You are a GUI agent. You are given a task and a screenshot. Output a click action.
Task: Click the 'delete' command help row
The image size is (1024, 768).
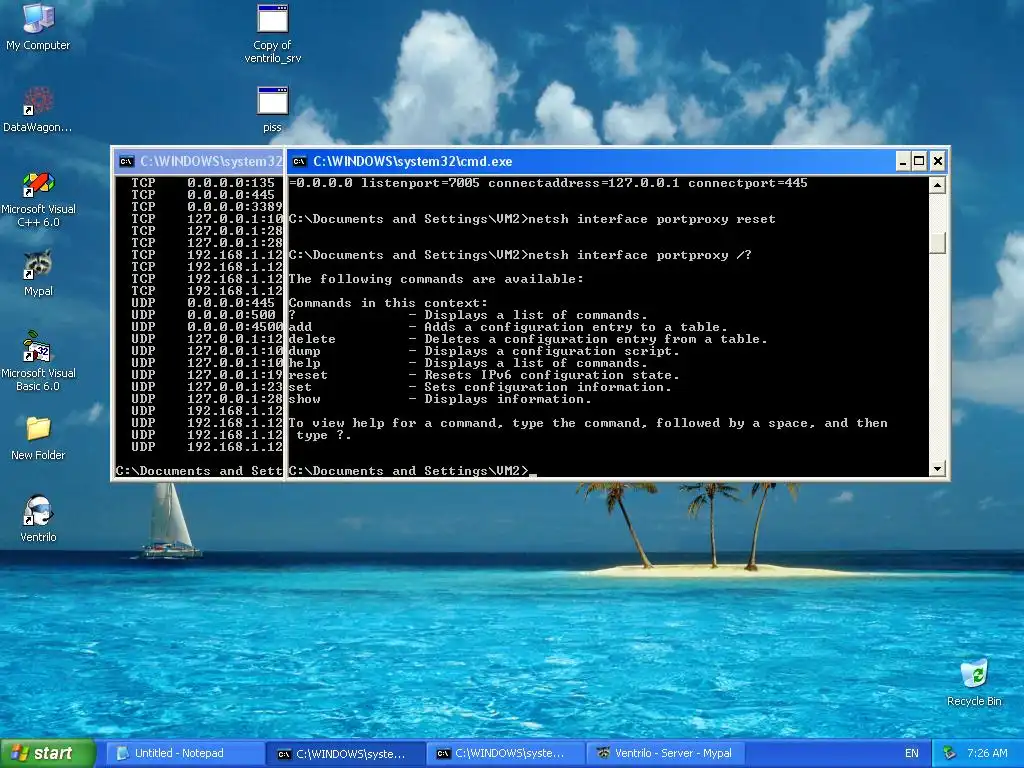point(528,339)
